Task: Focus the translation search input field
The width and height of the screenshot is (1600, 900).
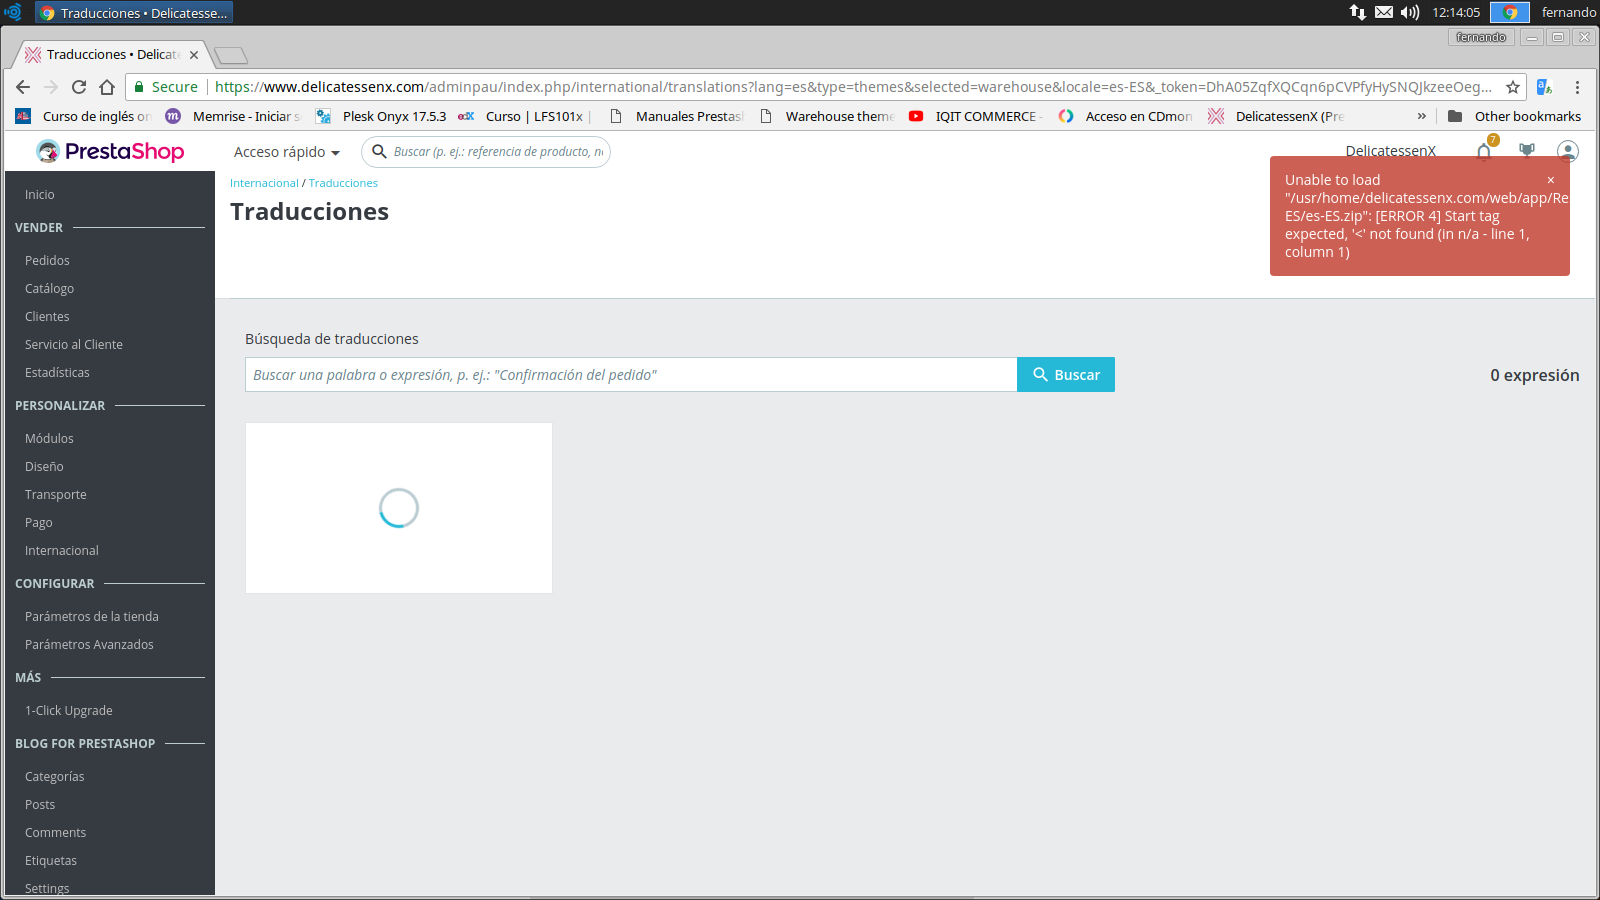Action: pyautogui.click(x=631, y=375)
